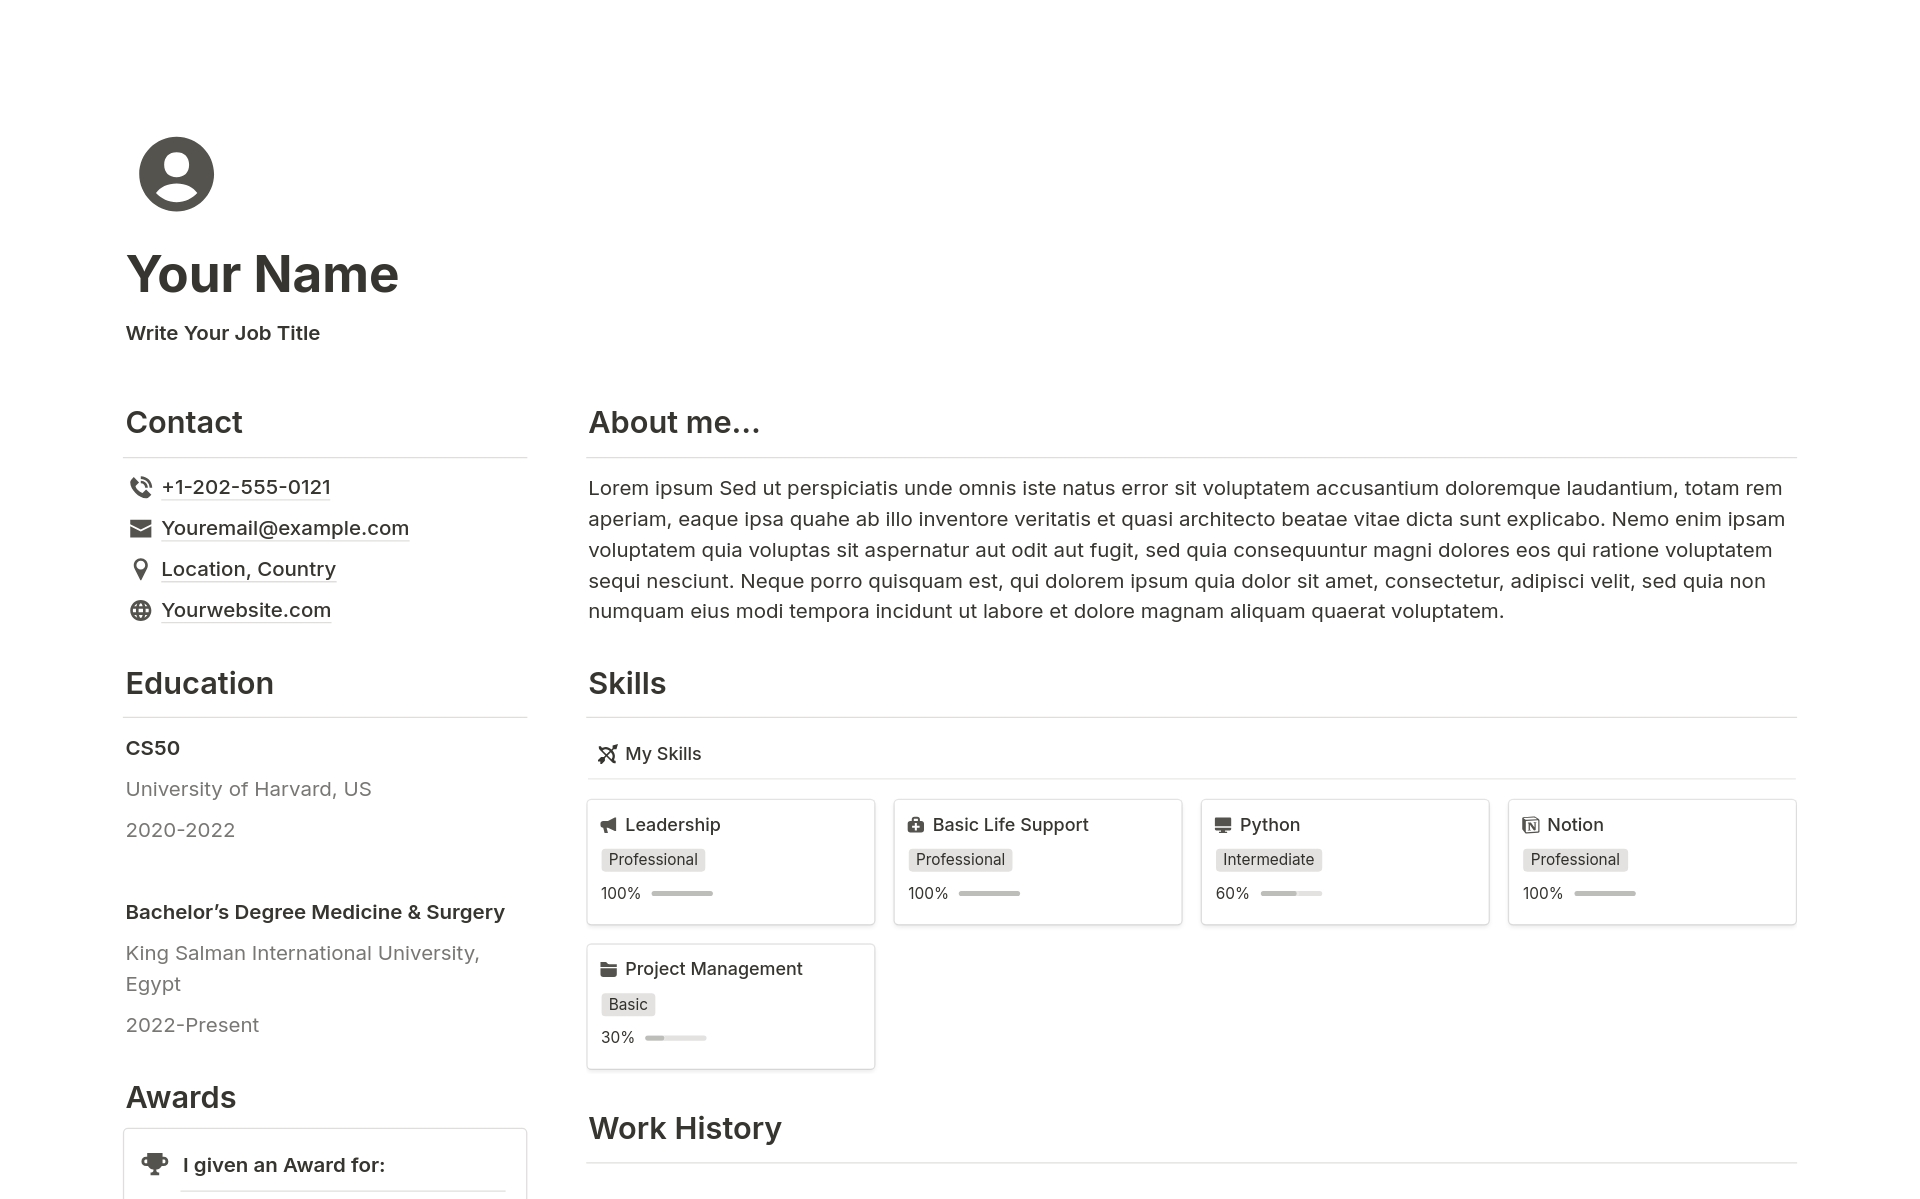Toggle Leadership skill Professional badge
Screen dimensions: 1920x1199
tap(651, 859)
